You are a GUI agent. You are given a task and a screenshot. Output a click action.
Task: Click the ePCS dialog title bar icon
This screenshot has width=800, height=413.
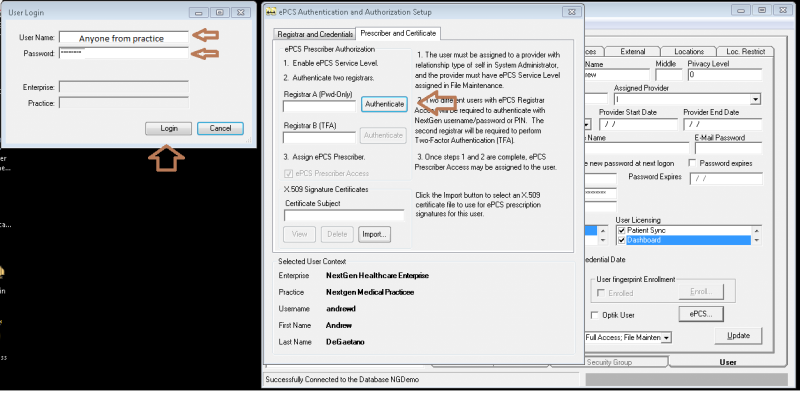[x=271, y=12]
